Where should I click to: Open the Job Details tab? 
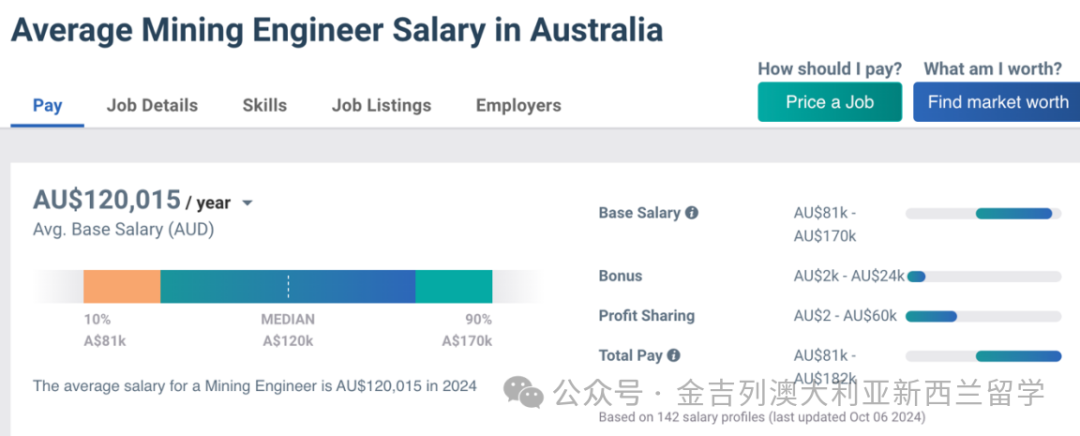(x=152, y=105)
